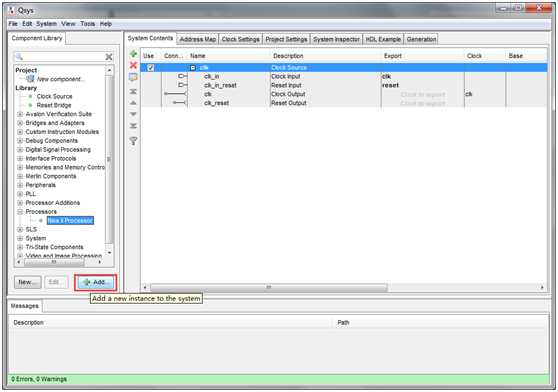
Task: Open the View menu
Action: [68, 24]
